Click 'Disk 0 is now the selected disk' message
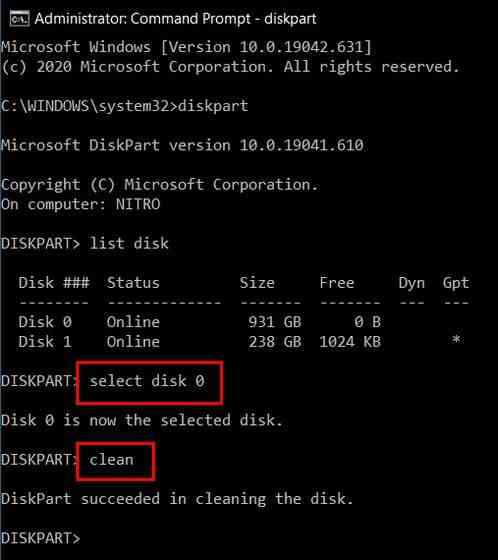The image size is (498, 560). (142, 420)
